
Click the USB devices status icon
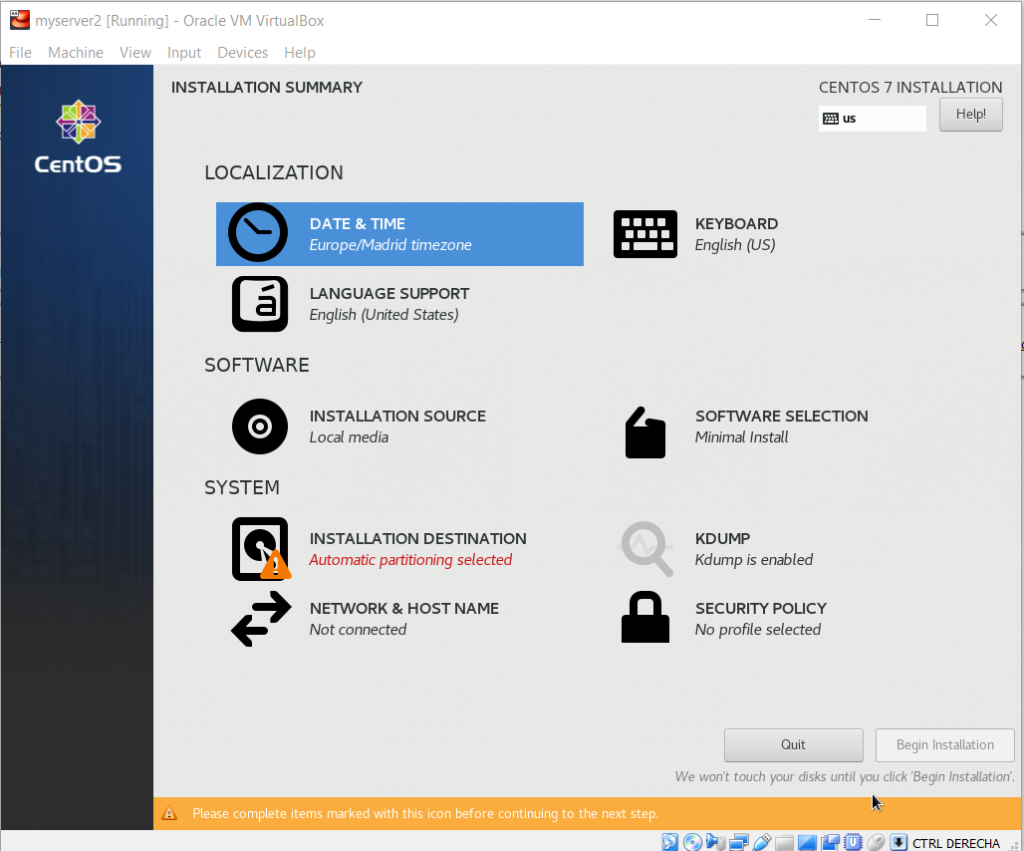[761, 843]
